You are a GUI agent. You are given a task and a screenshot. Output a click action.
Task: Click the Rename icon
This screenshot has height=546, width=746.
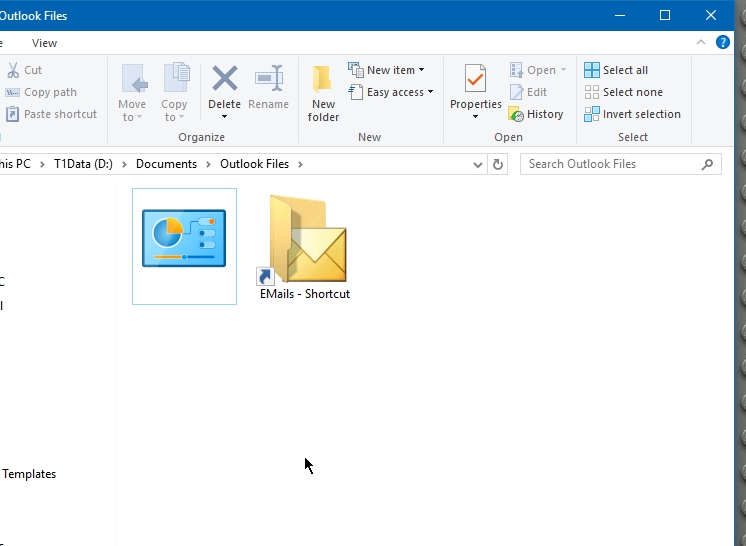(268, 80)
